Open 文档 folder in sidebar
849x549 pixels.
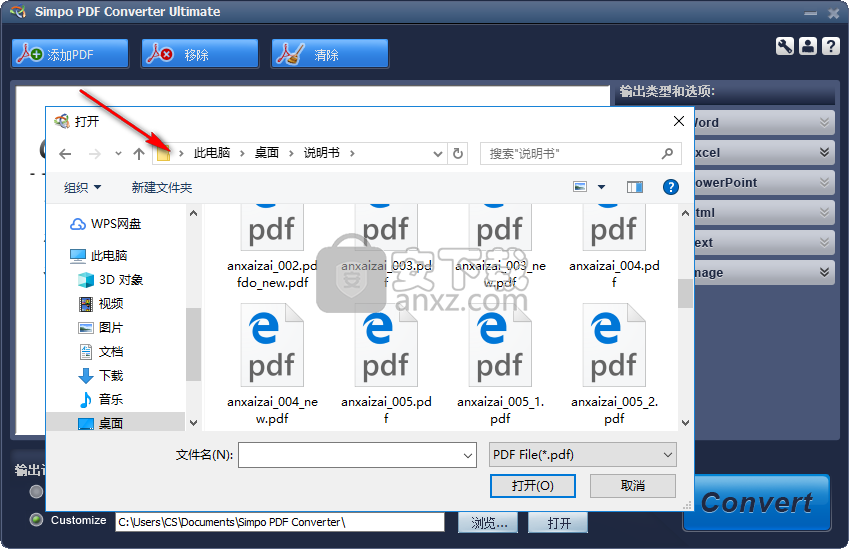tap(101, 351)
